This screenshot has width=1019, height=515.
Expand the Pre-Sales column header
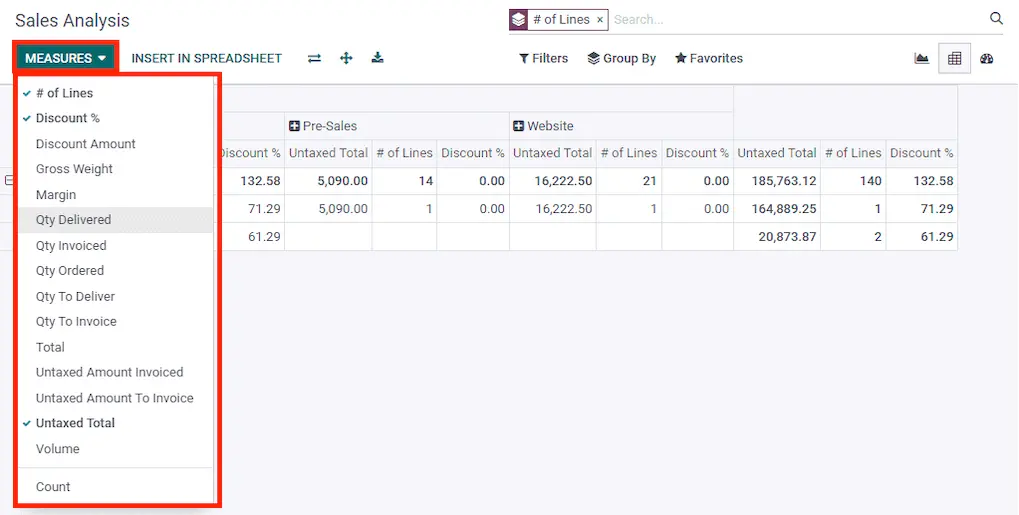click(295, 126)
